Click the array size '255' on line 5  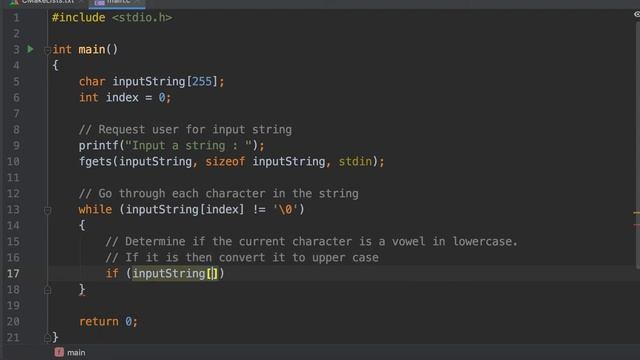coord(202,82)
